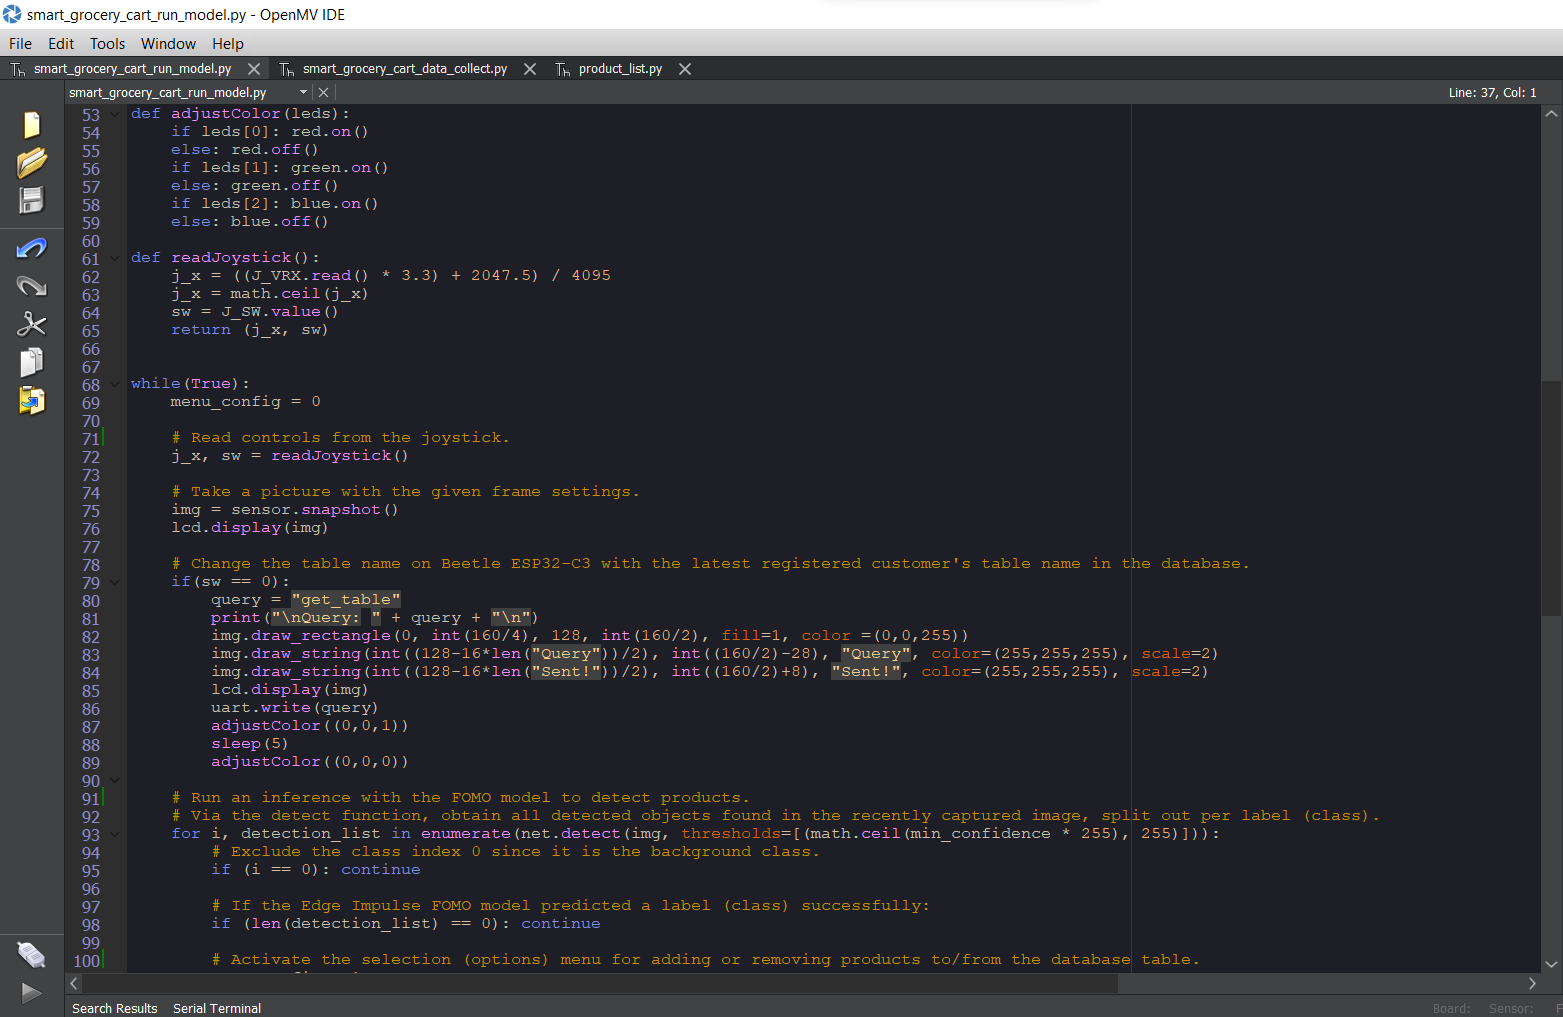Switch to smart_grocery_cart_data_collect.py tab
Image resolution: width=1563 pixels, height=1017 pixels.
pos(404,68)
